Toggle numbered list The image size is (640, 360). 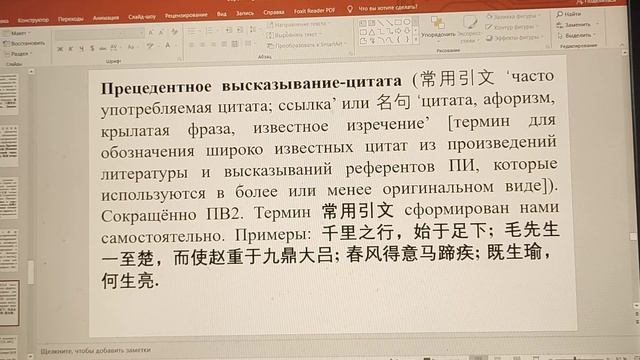tap(210, 31)
